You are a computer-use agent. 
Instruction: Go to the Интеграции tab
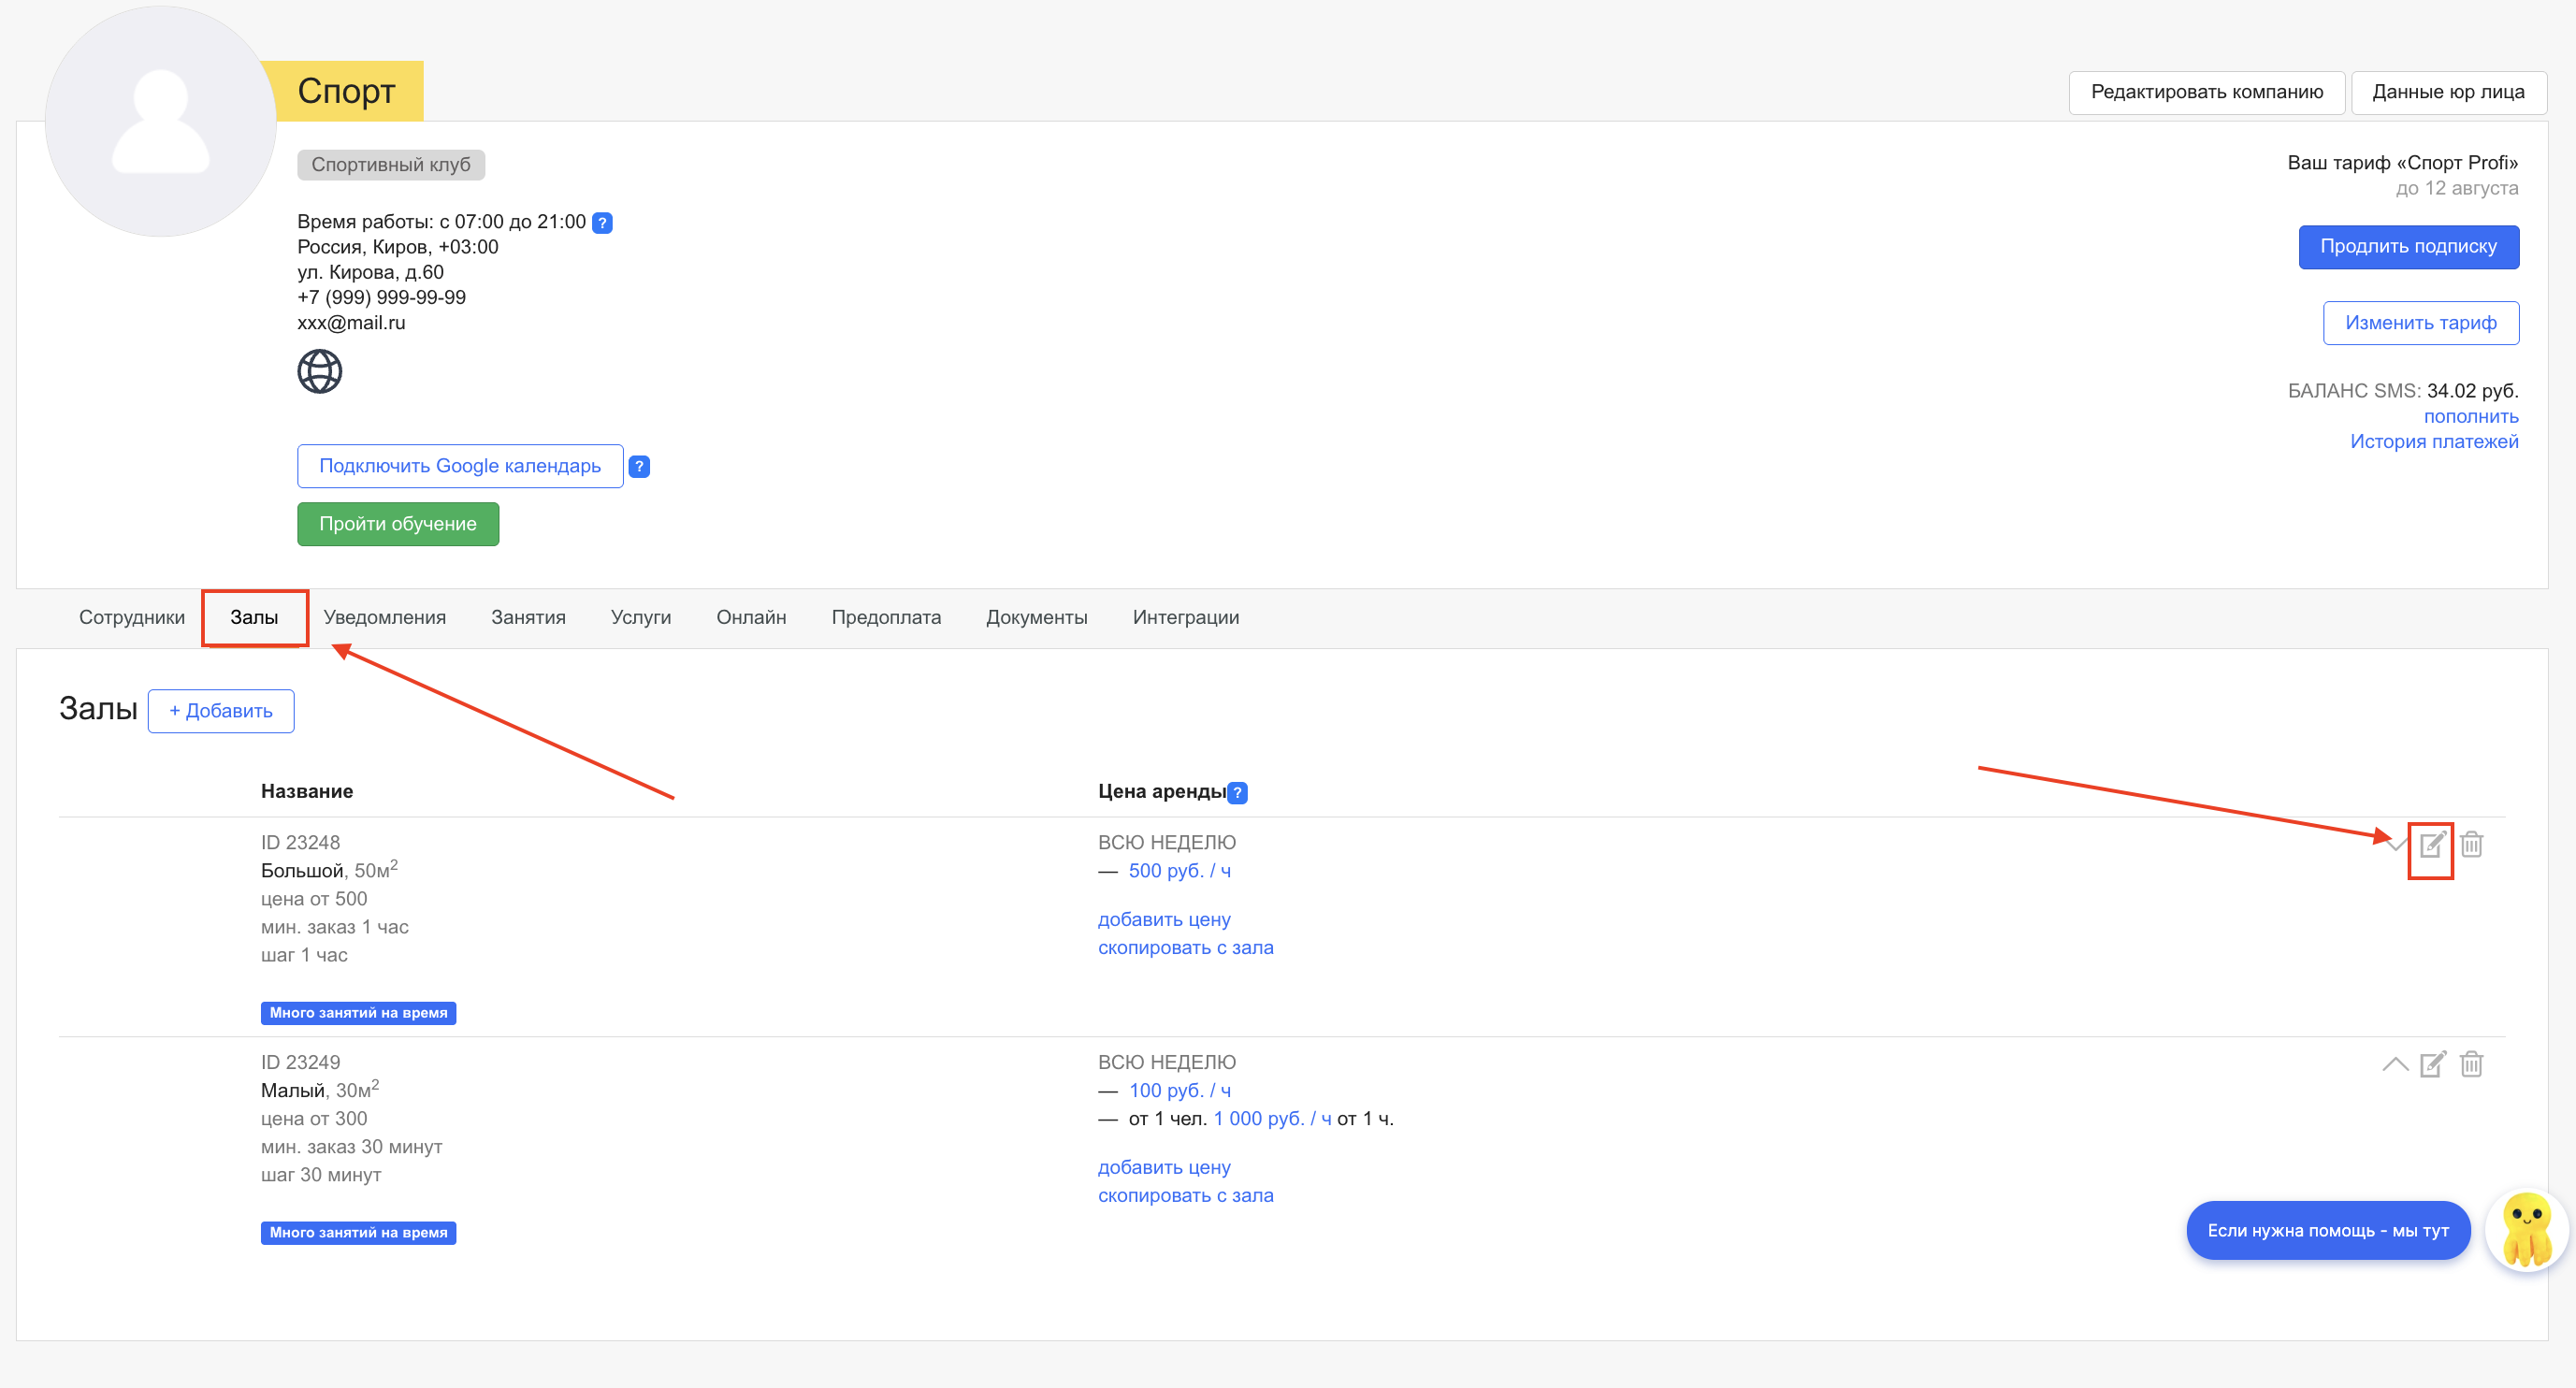[1185, 617]
